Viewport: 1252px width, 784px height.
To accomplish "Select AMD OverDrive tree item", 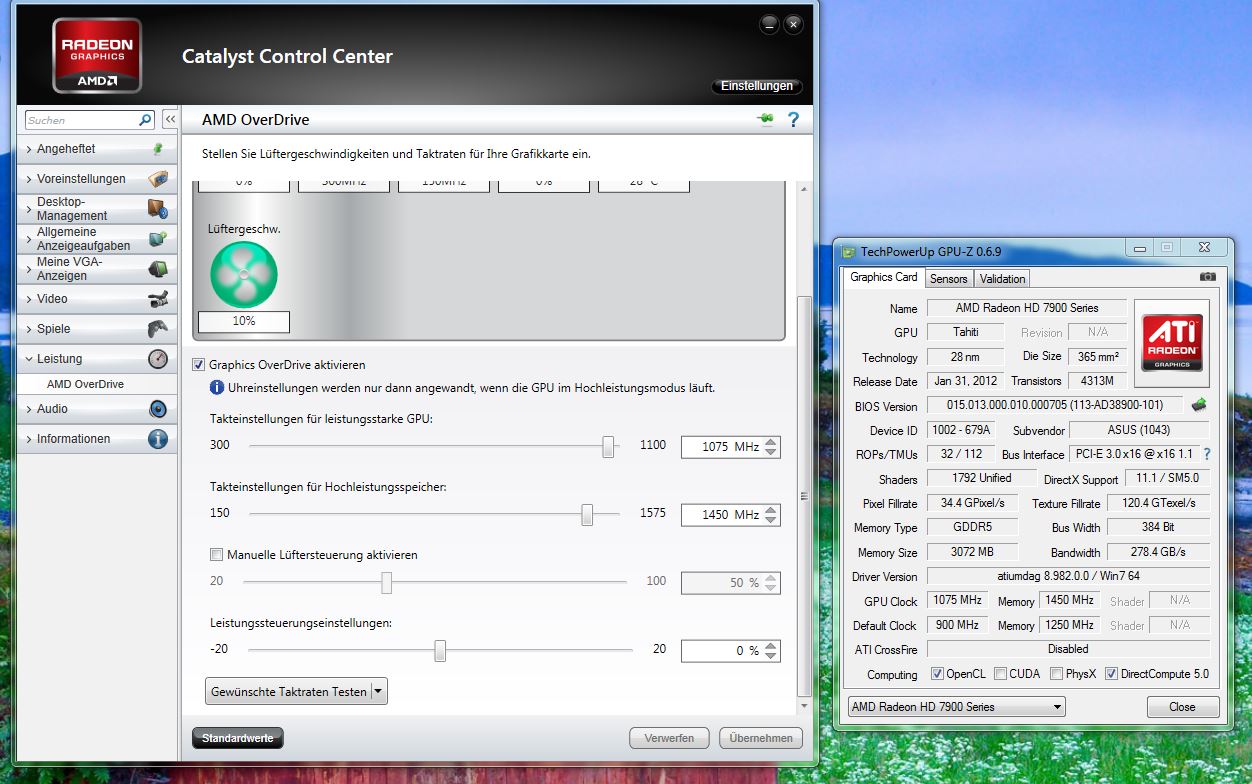I will pos(85,384).
